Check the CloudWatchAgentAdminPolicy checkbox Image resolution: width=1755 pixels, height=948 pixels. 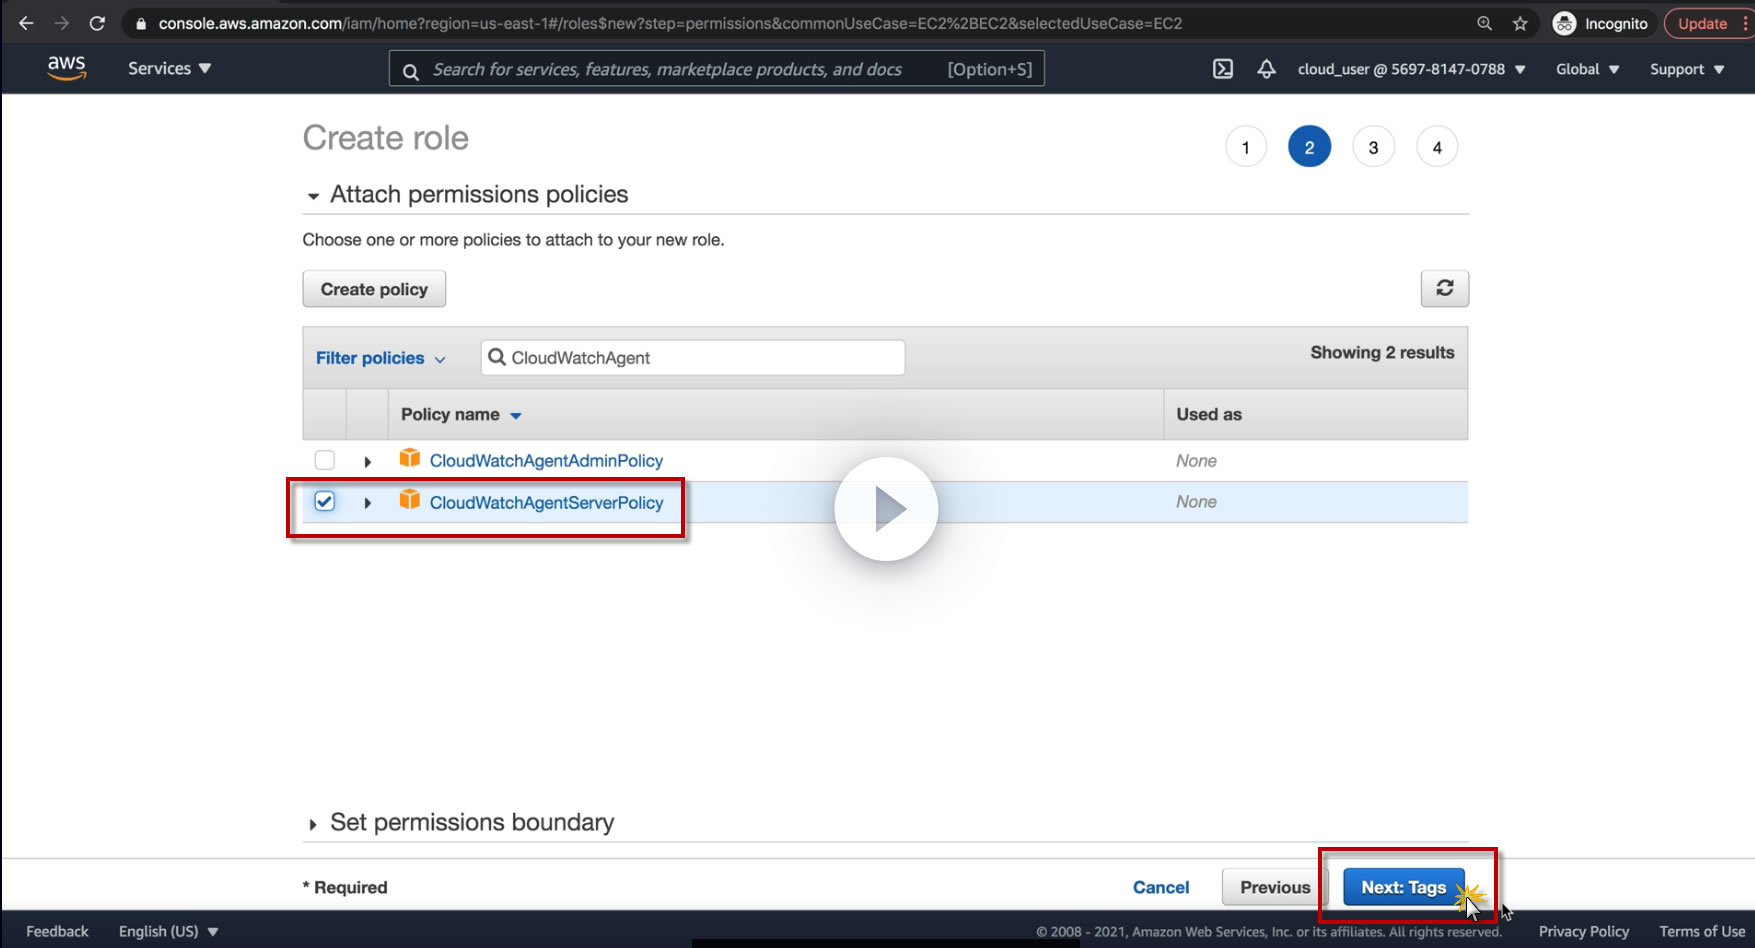pos(324,460)
